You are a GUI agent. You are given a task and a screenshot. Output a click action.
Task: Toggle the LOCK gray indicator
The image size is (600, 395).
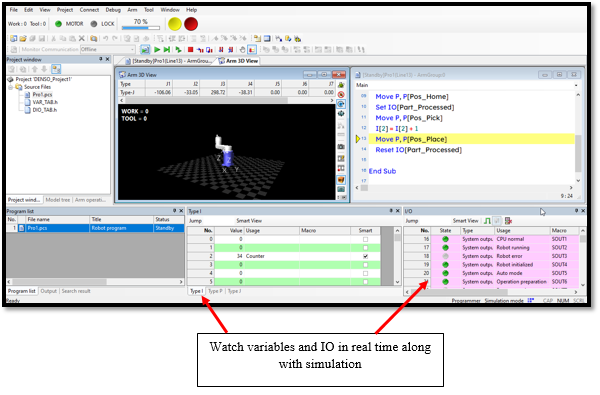click(x=94, y=24)
